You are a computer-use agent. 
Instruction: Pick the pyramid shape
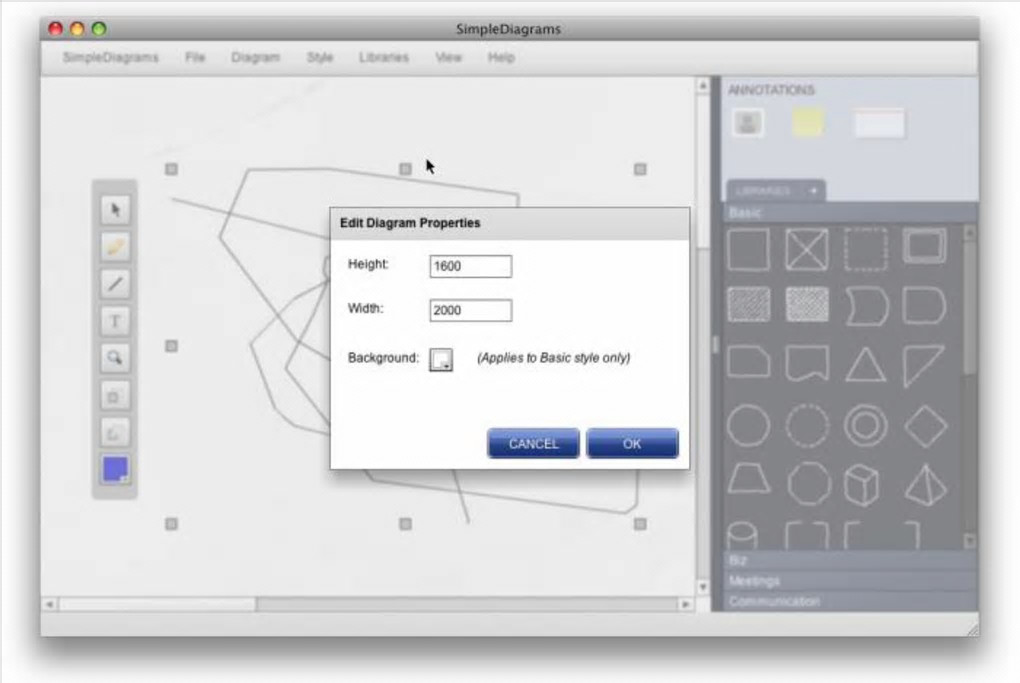pos(925,485)
